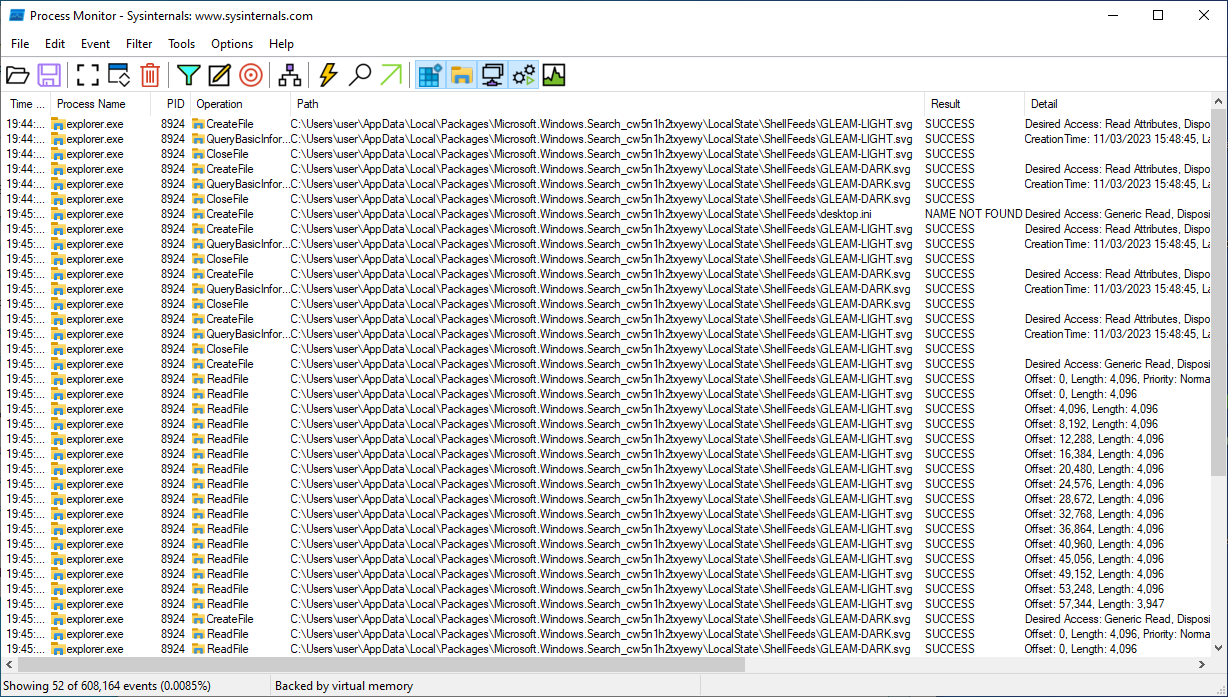The height and width of the screenshot is (697, 1228).
Task: Click the Find magnifier icon
Action: point(360,75)
